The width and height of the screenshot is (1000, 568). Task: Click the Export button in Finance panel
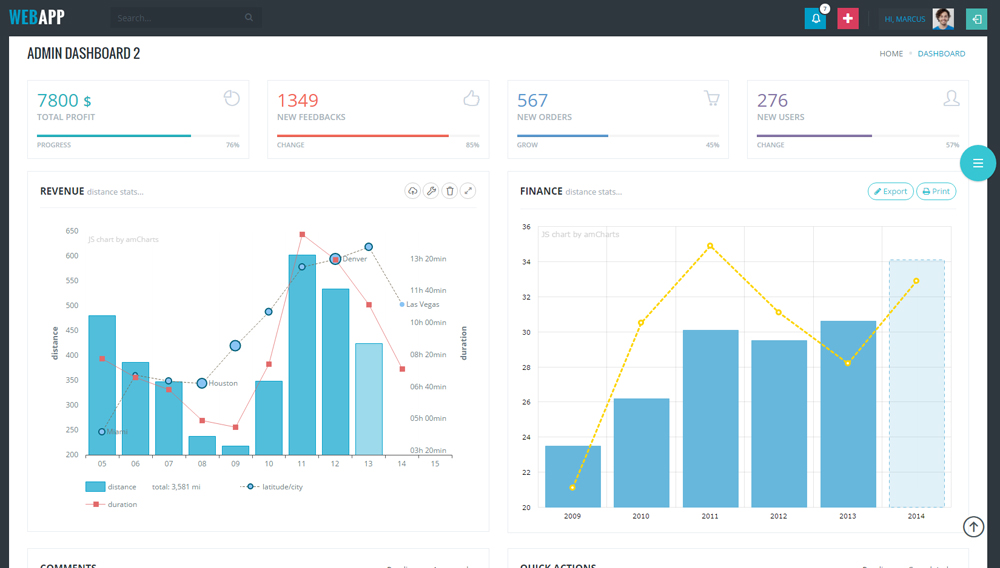click(x=890, y=191)
